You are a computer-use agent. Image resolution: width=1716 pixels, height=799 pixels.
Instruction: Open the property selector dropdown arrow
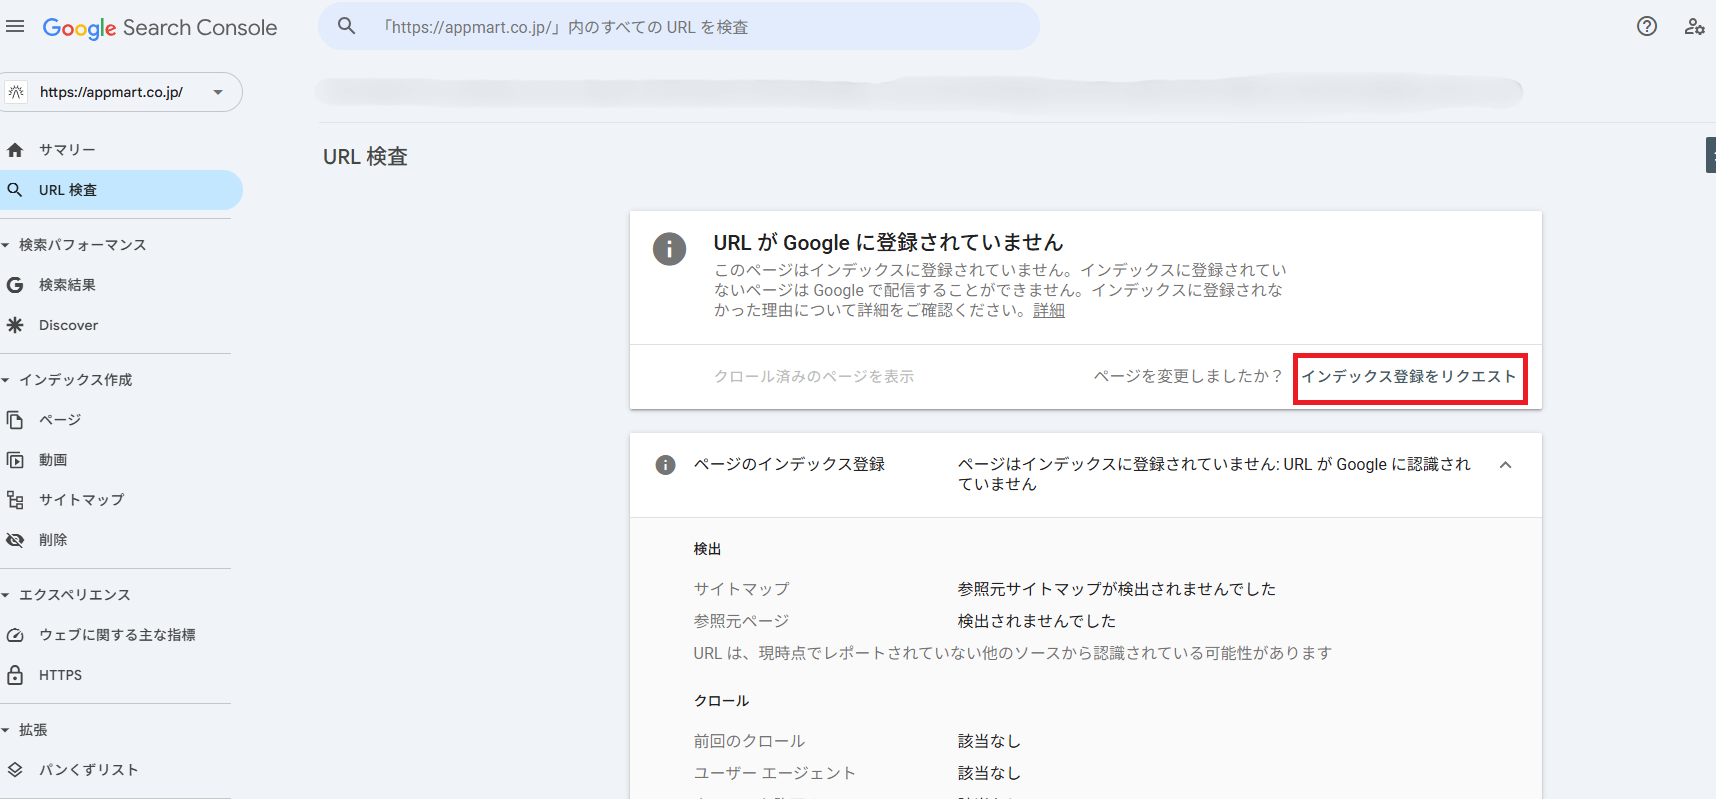pyautogui.click(x=218, y=92)
